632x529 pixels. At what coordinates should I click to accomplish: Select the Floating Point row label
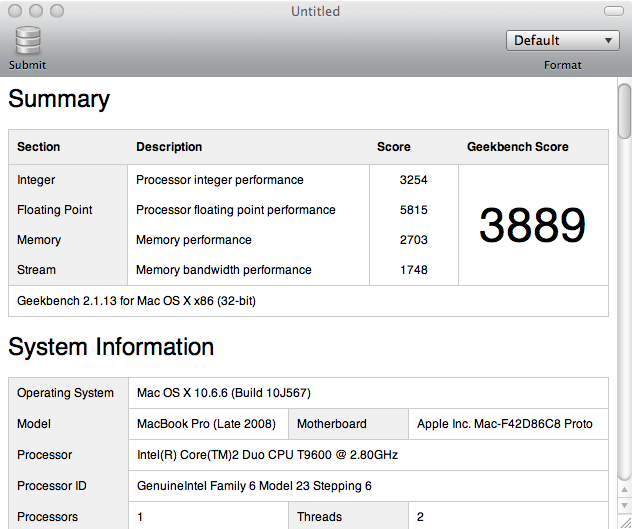54,210
